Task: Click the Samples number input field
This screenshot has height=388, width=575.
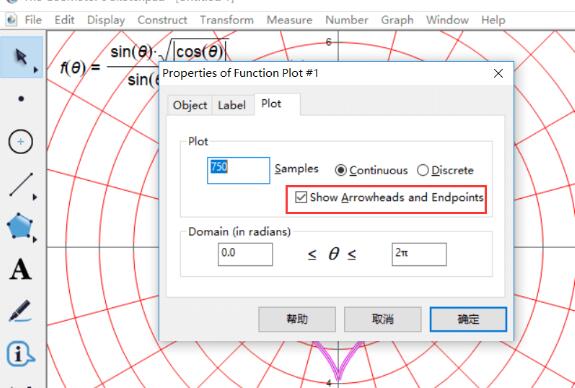Action: [238, 170]
